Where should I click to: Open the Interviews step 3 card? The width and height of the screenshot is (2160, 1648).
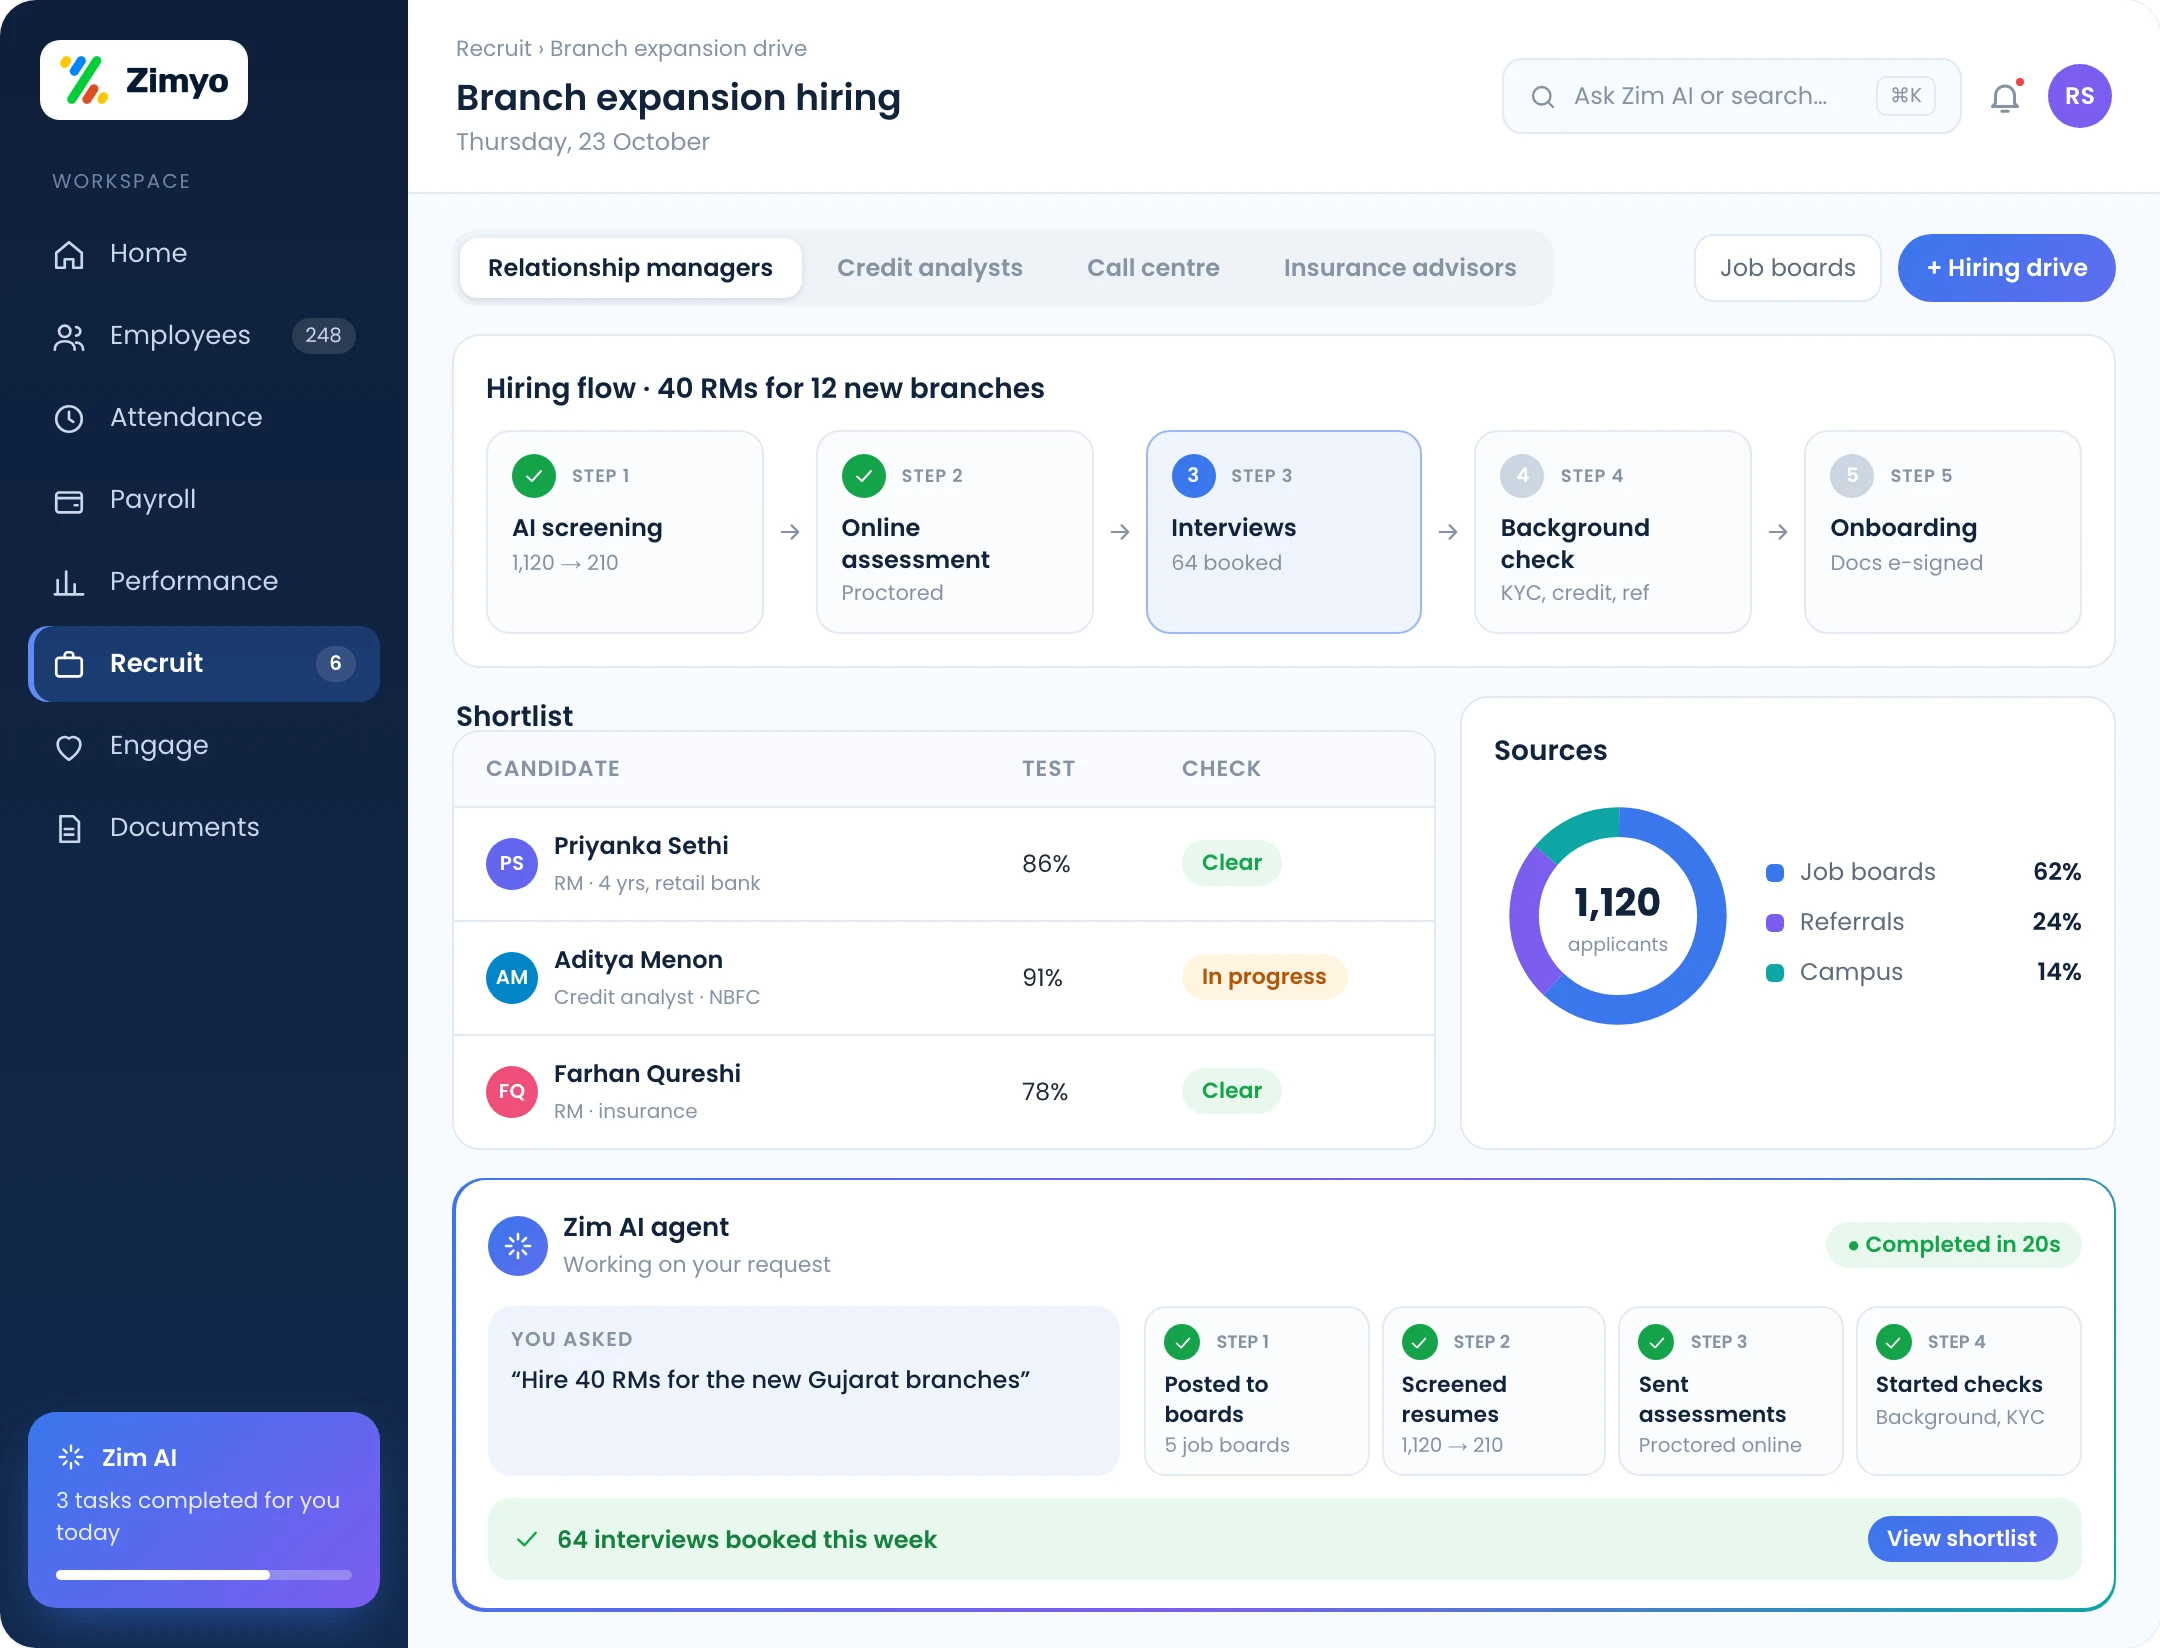pyautogui.click(x=1283, y=532)
